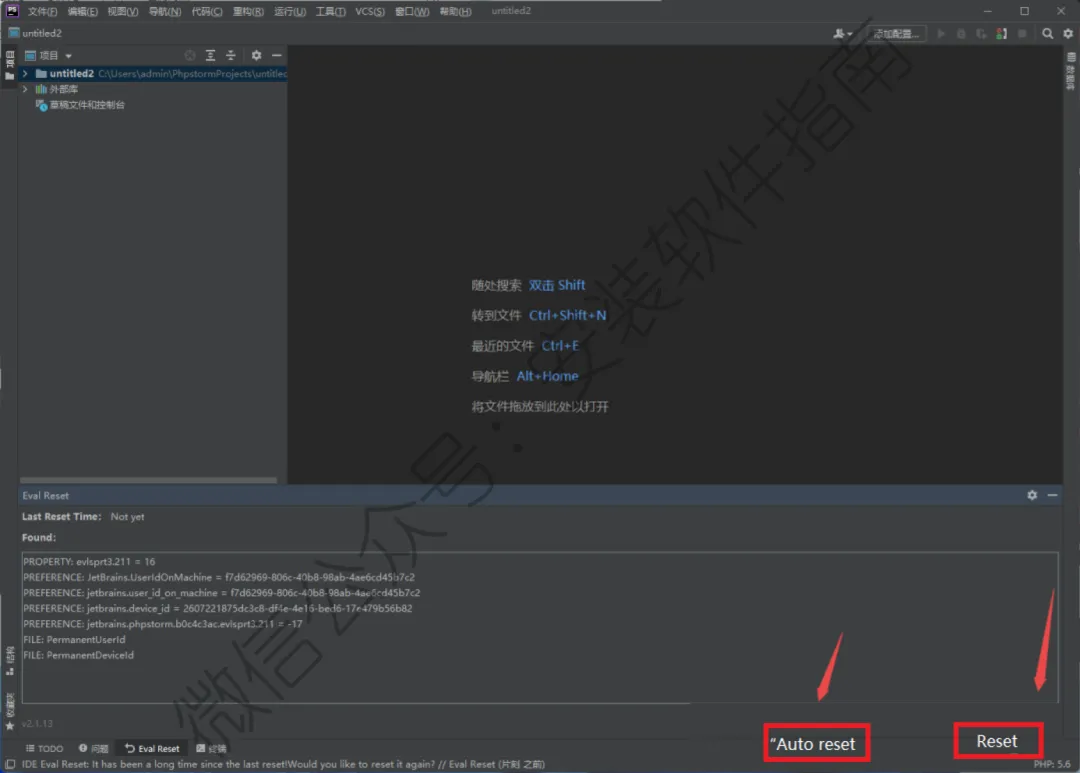Screen dimensions: 1080x773
Task: Select 草稿文件和控制台 tree item
Action: point(81,105)
